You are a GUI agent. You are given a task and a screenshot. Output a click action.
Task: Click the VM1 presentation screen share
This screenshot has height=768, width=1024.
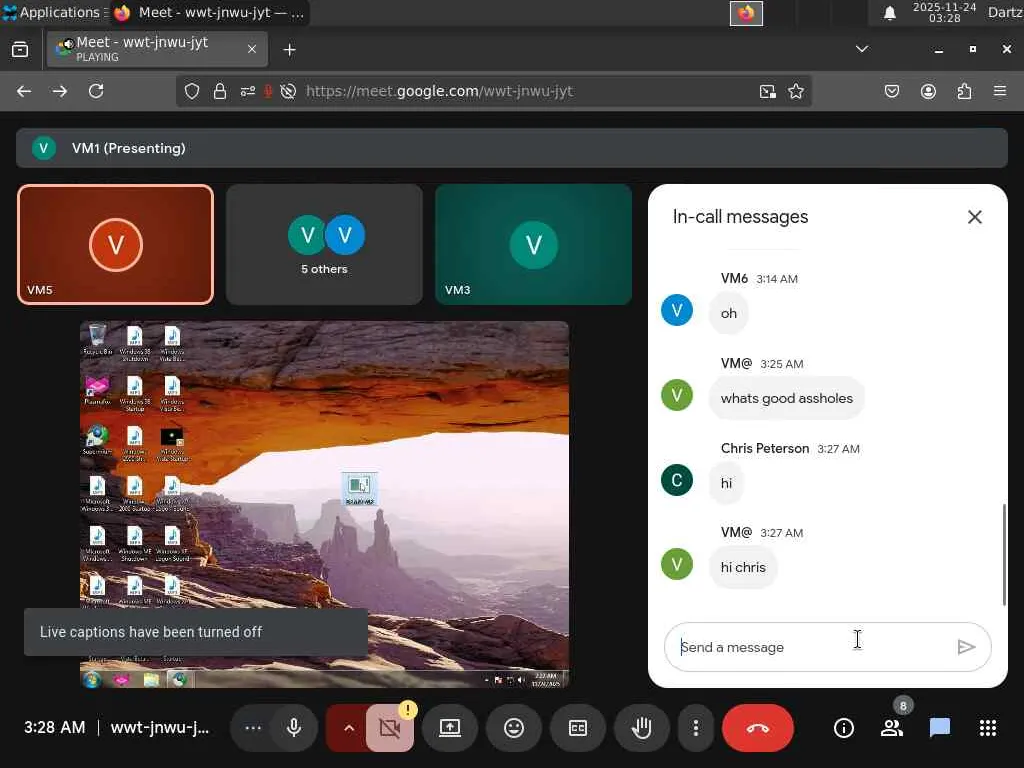pos(325,504)
